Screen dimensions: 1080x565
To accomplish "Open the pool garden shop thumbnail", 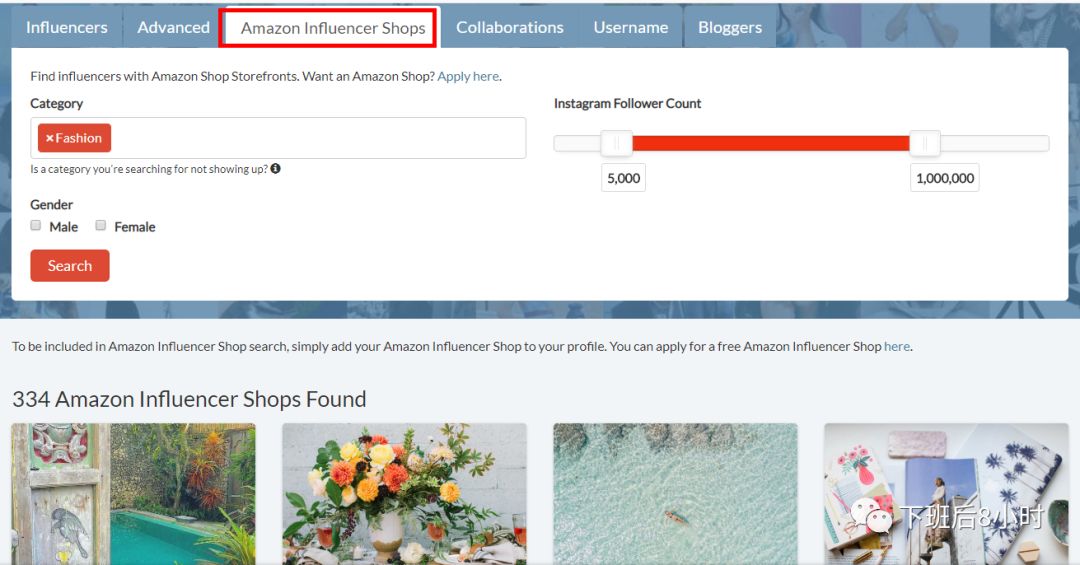I will tap(134, 494).
